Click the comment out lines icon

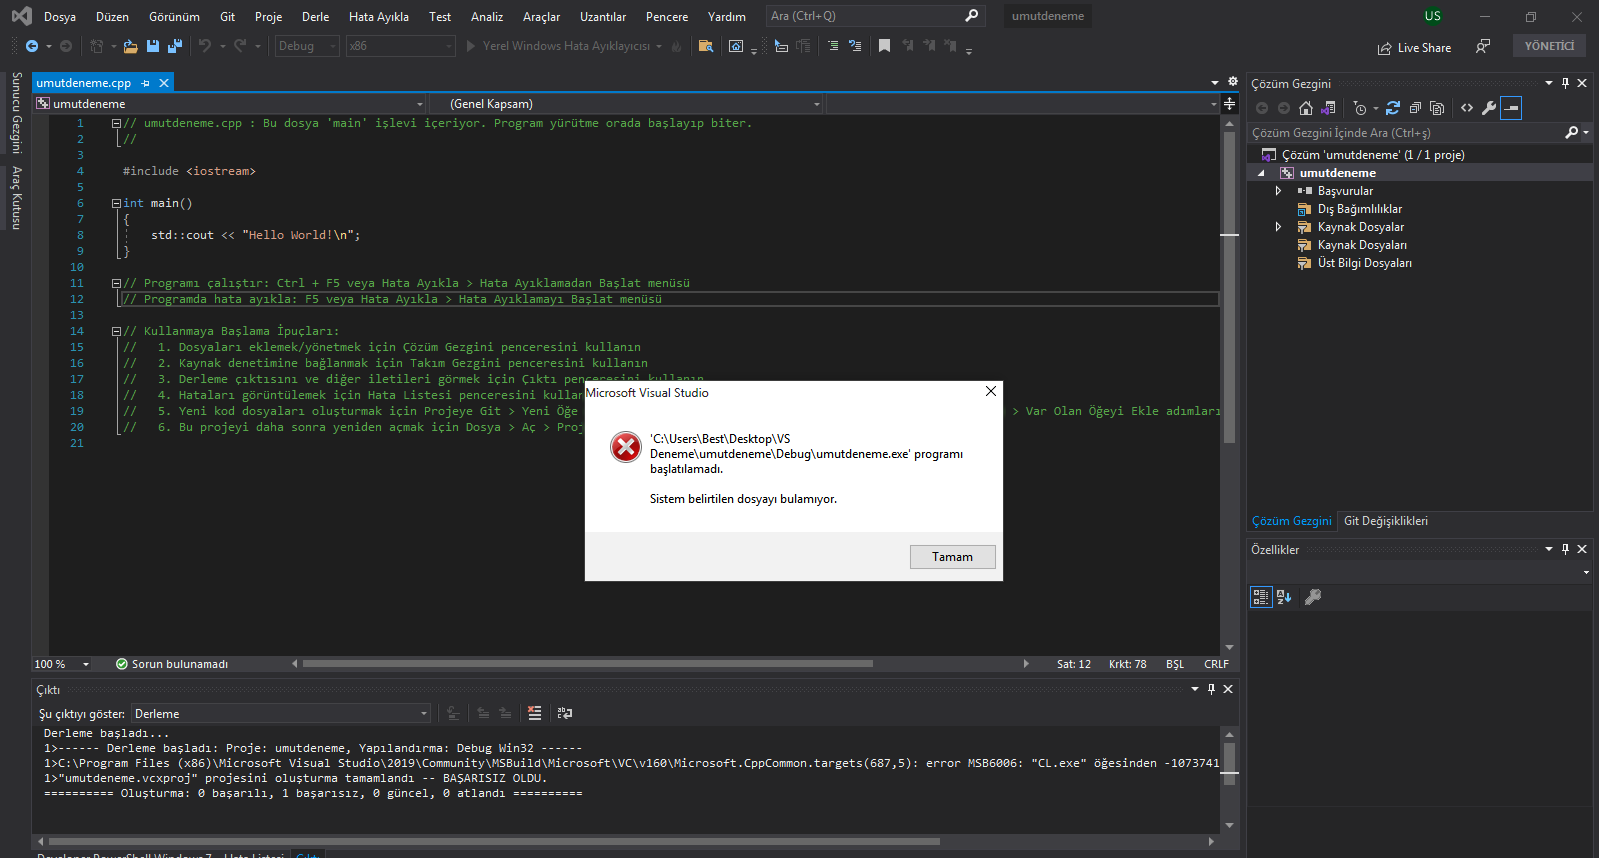tap(833, 46)
